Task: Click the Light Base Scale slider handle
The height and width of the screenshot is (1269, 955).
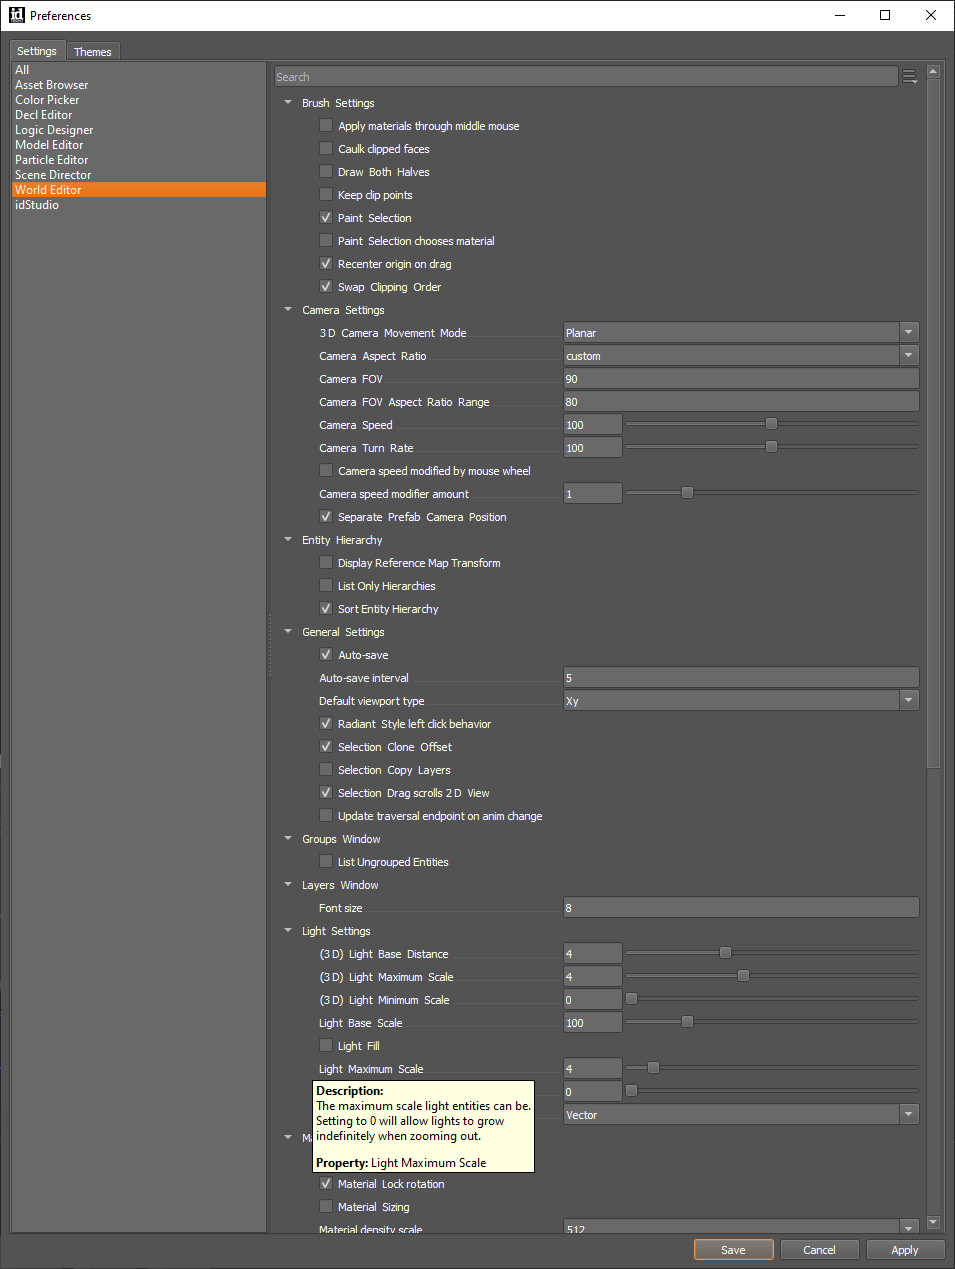Action: (687, 1022)
